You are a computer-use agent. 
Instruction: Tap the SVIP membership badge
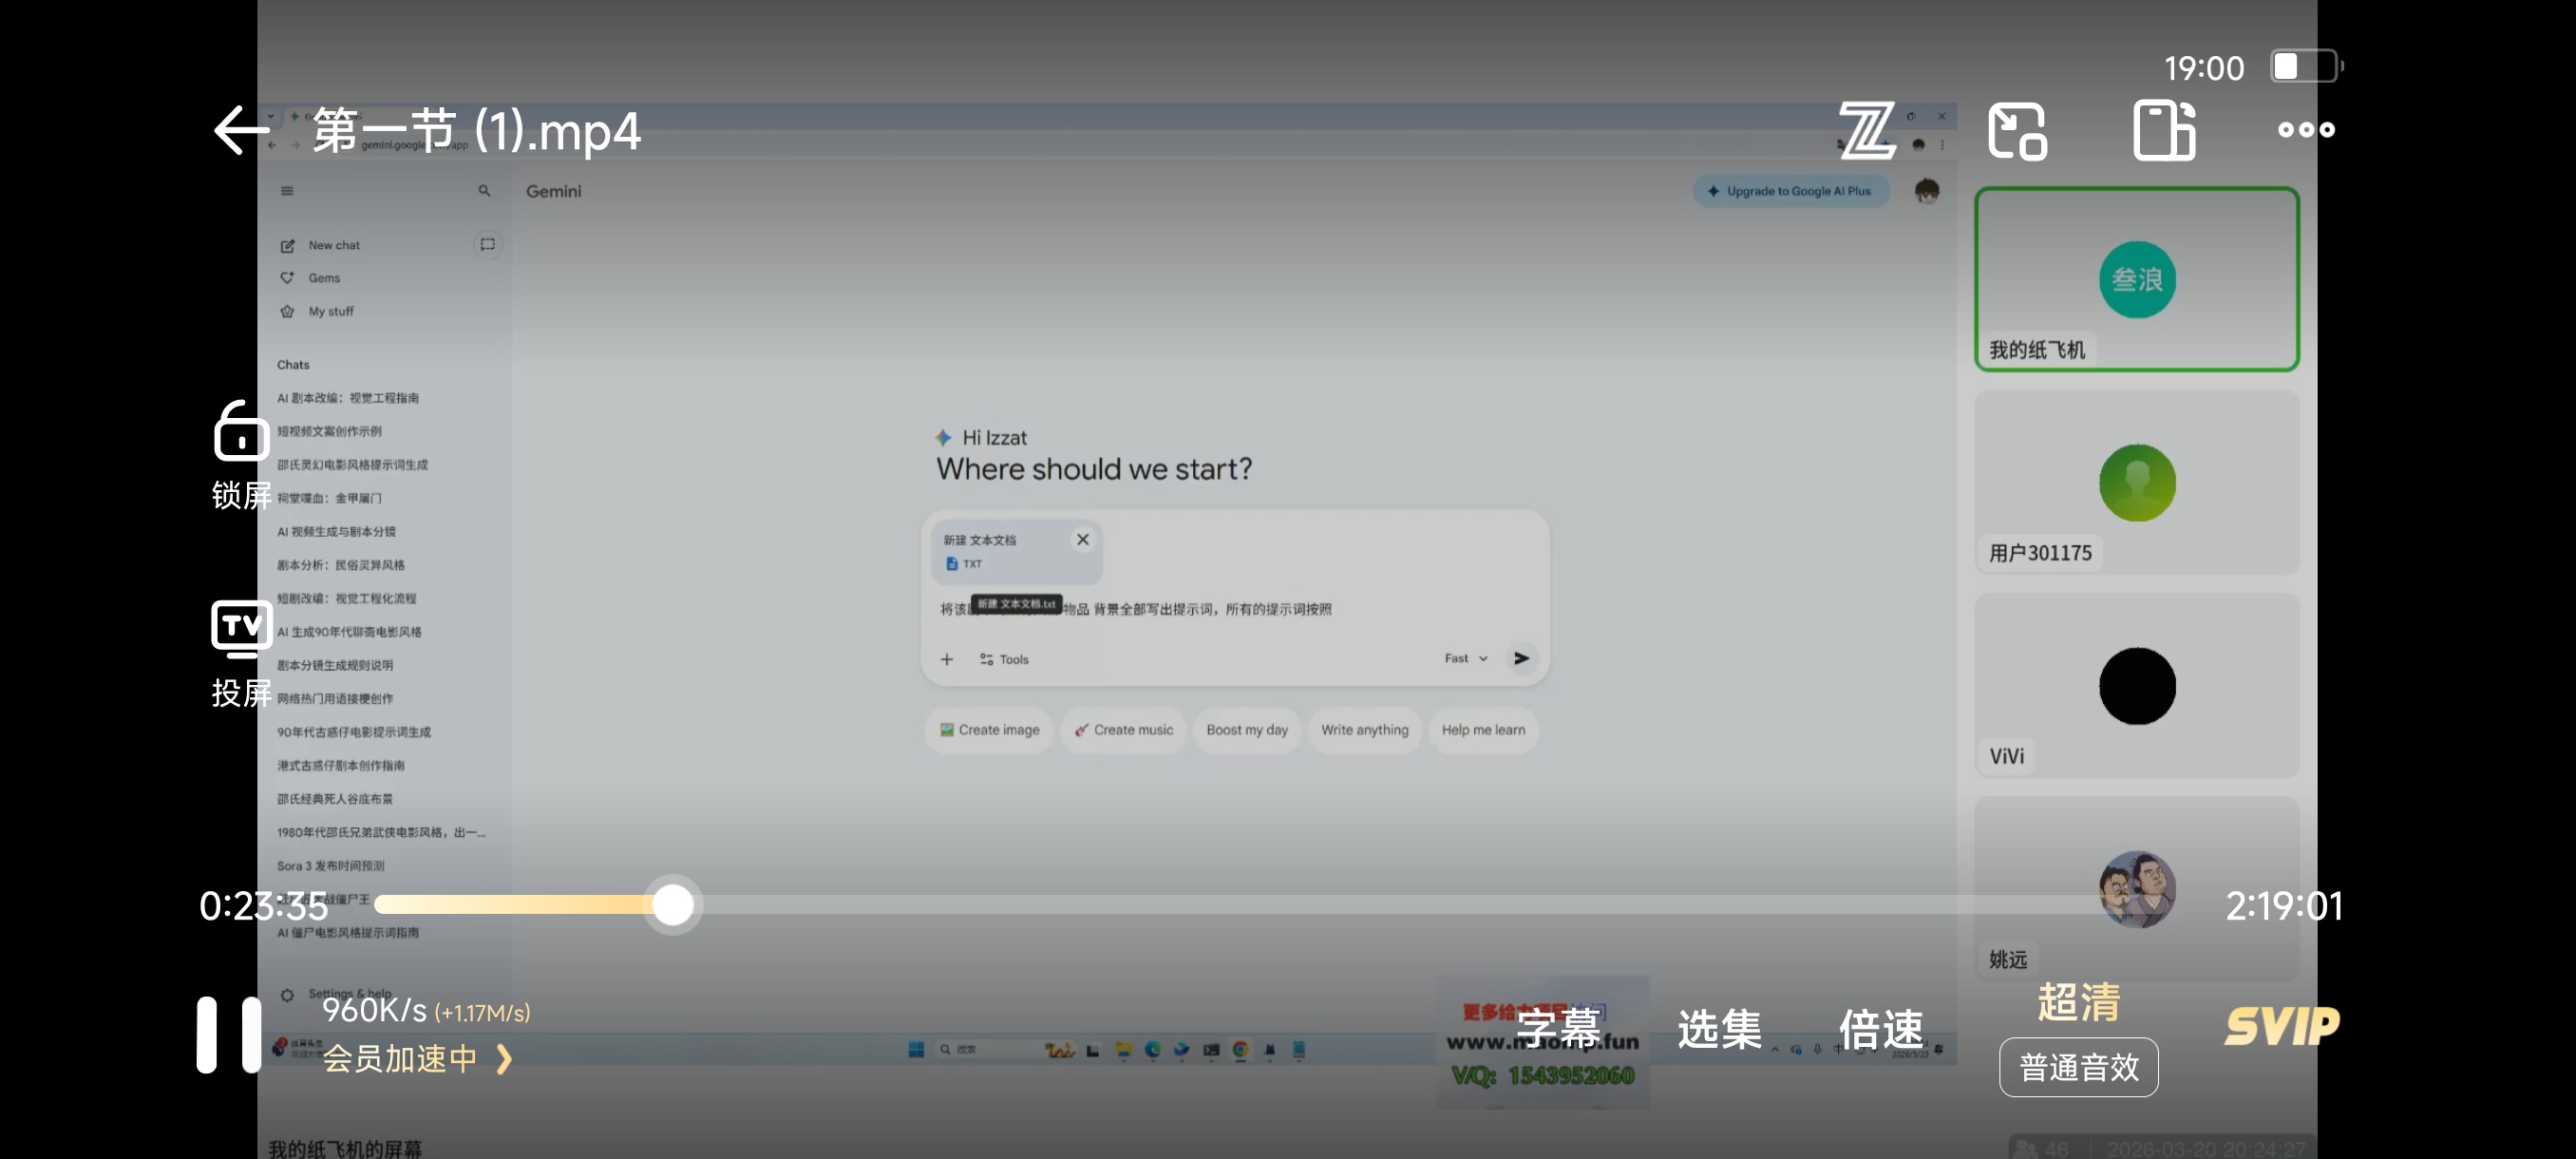[x=2282, y=1026]
